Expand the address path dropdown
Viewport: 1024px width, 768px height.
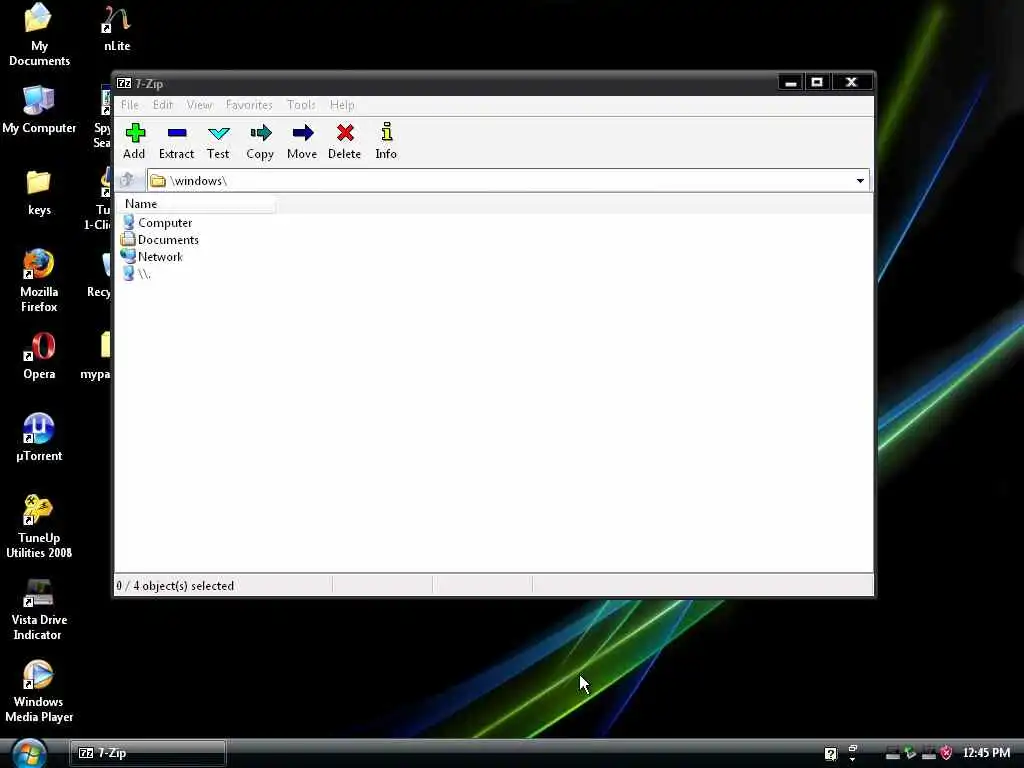tap(860, 181)
